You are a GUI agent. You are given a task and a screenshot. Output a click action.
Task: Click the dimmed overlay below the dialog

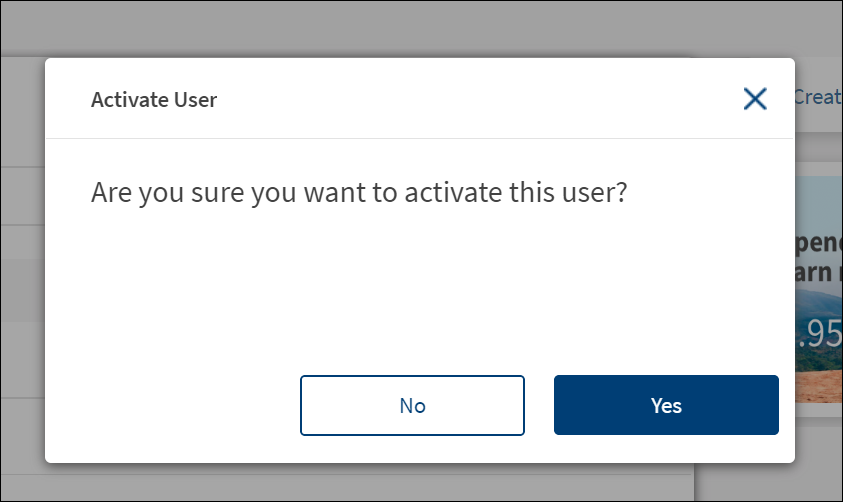pyautogui.click(x=400, y=482)
